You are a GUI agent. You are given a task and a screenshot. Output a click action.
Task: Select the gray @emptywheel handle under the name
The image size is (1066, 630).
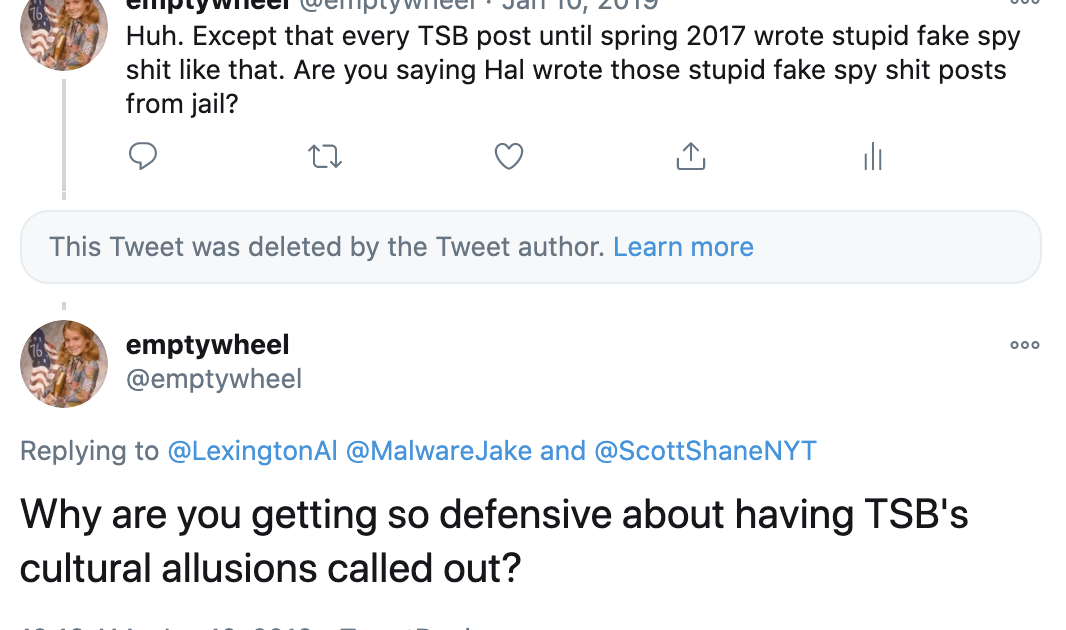point(213,379)
